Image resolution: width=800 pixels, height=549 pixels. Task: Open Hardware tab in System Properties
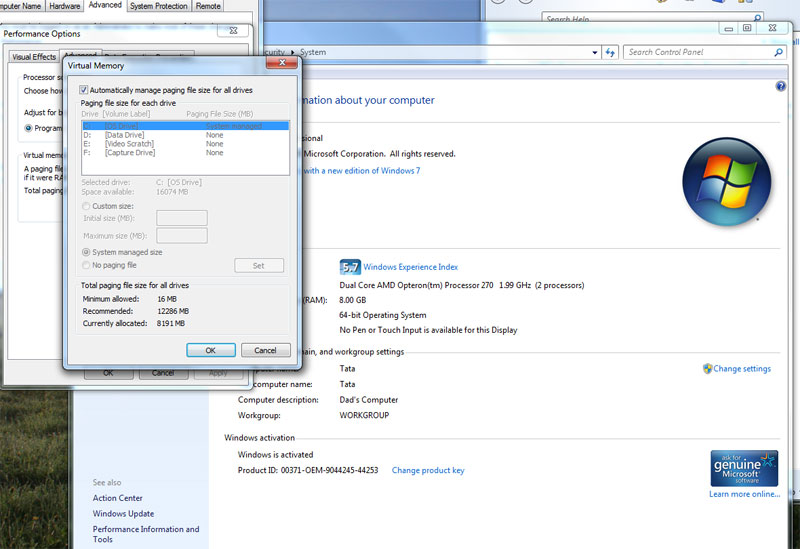pyautogui.click(x=65, y=6)
